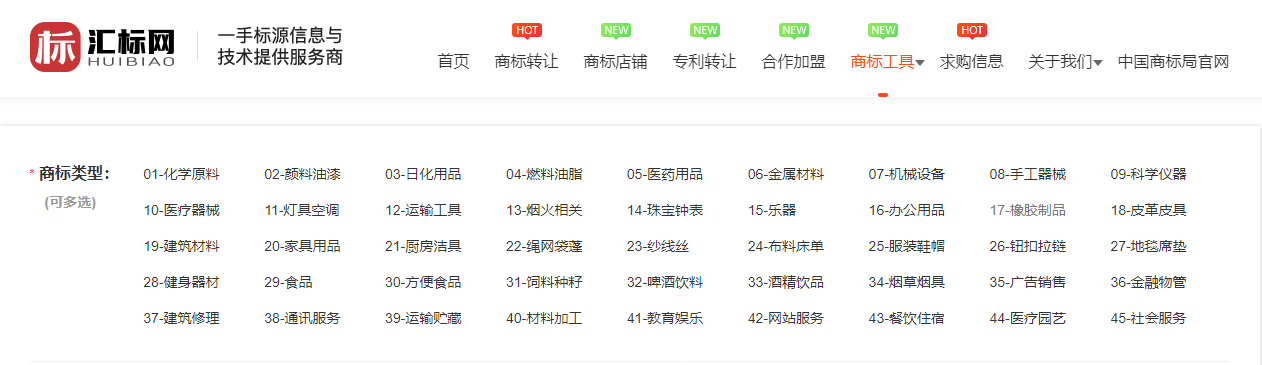Click HOT badge above 求购信息
1262x365 pixels.
(972, 30)
